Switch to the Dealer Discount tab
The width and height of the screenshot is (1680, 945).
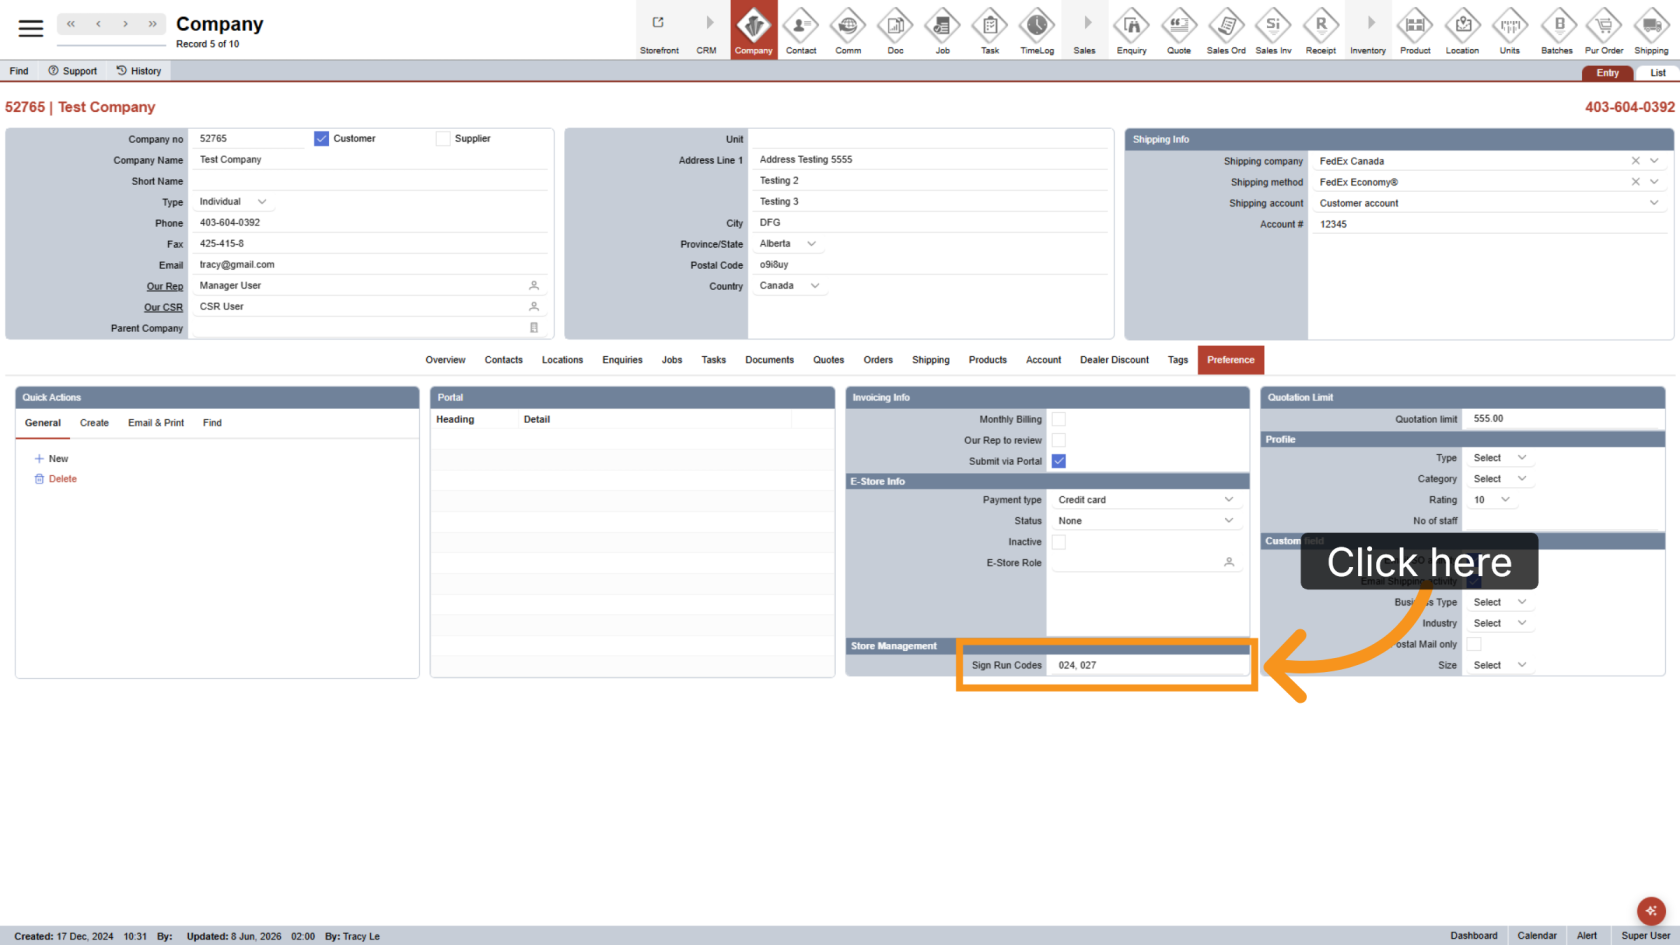point(1114,360)
